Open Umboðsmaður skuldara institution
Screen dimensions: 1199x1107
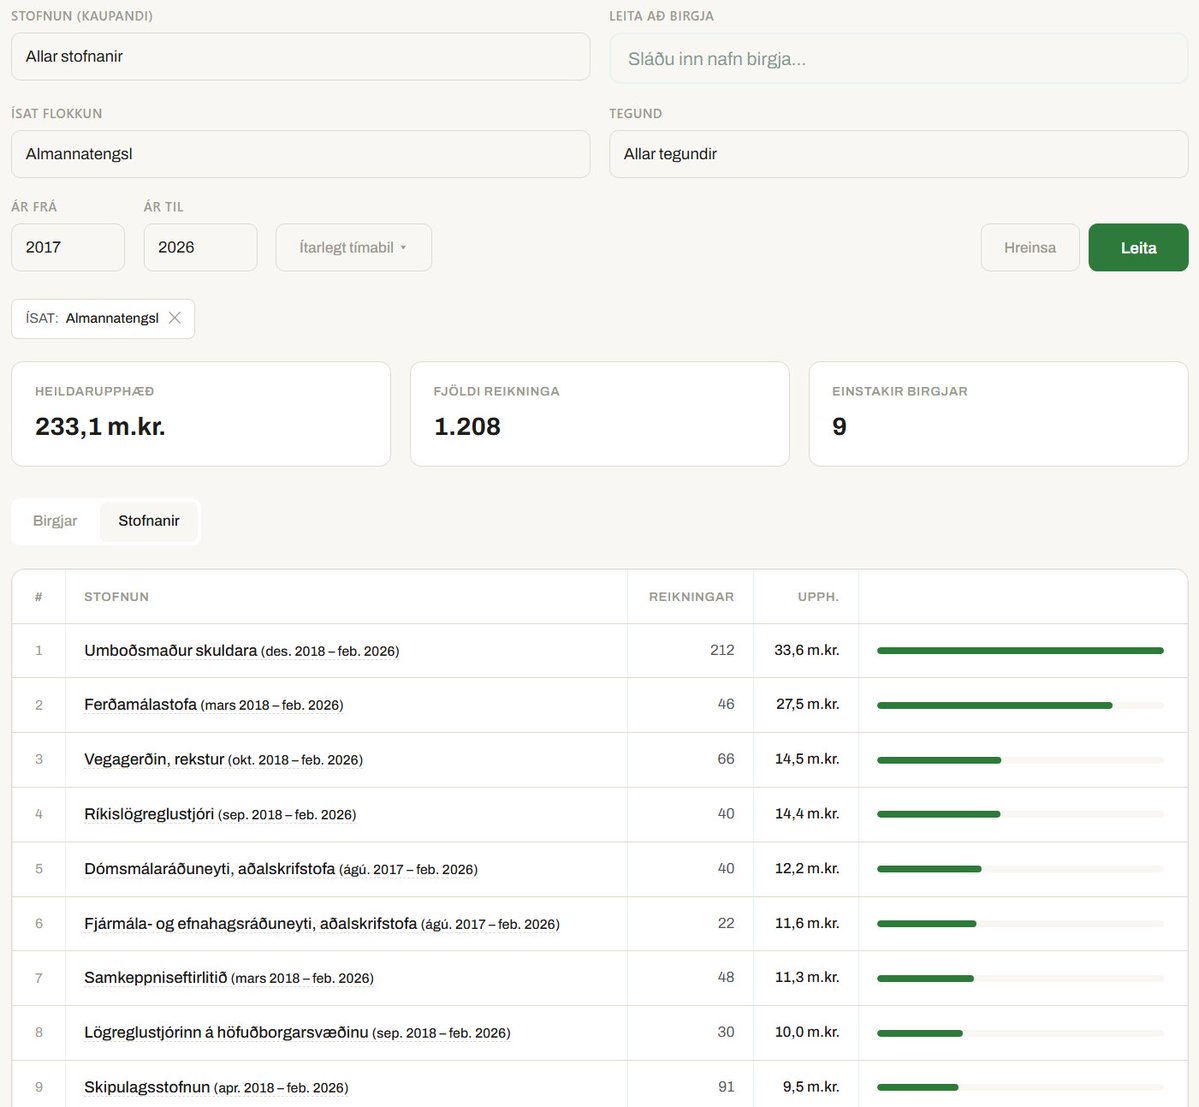click(242, 651)
